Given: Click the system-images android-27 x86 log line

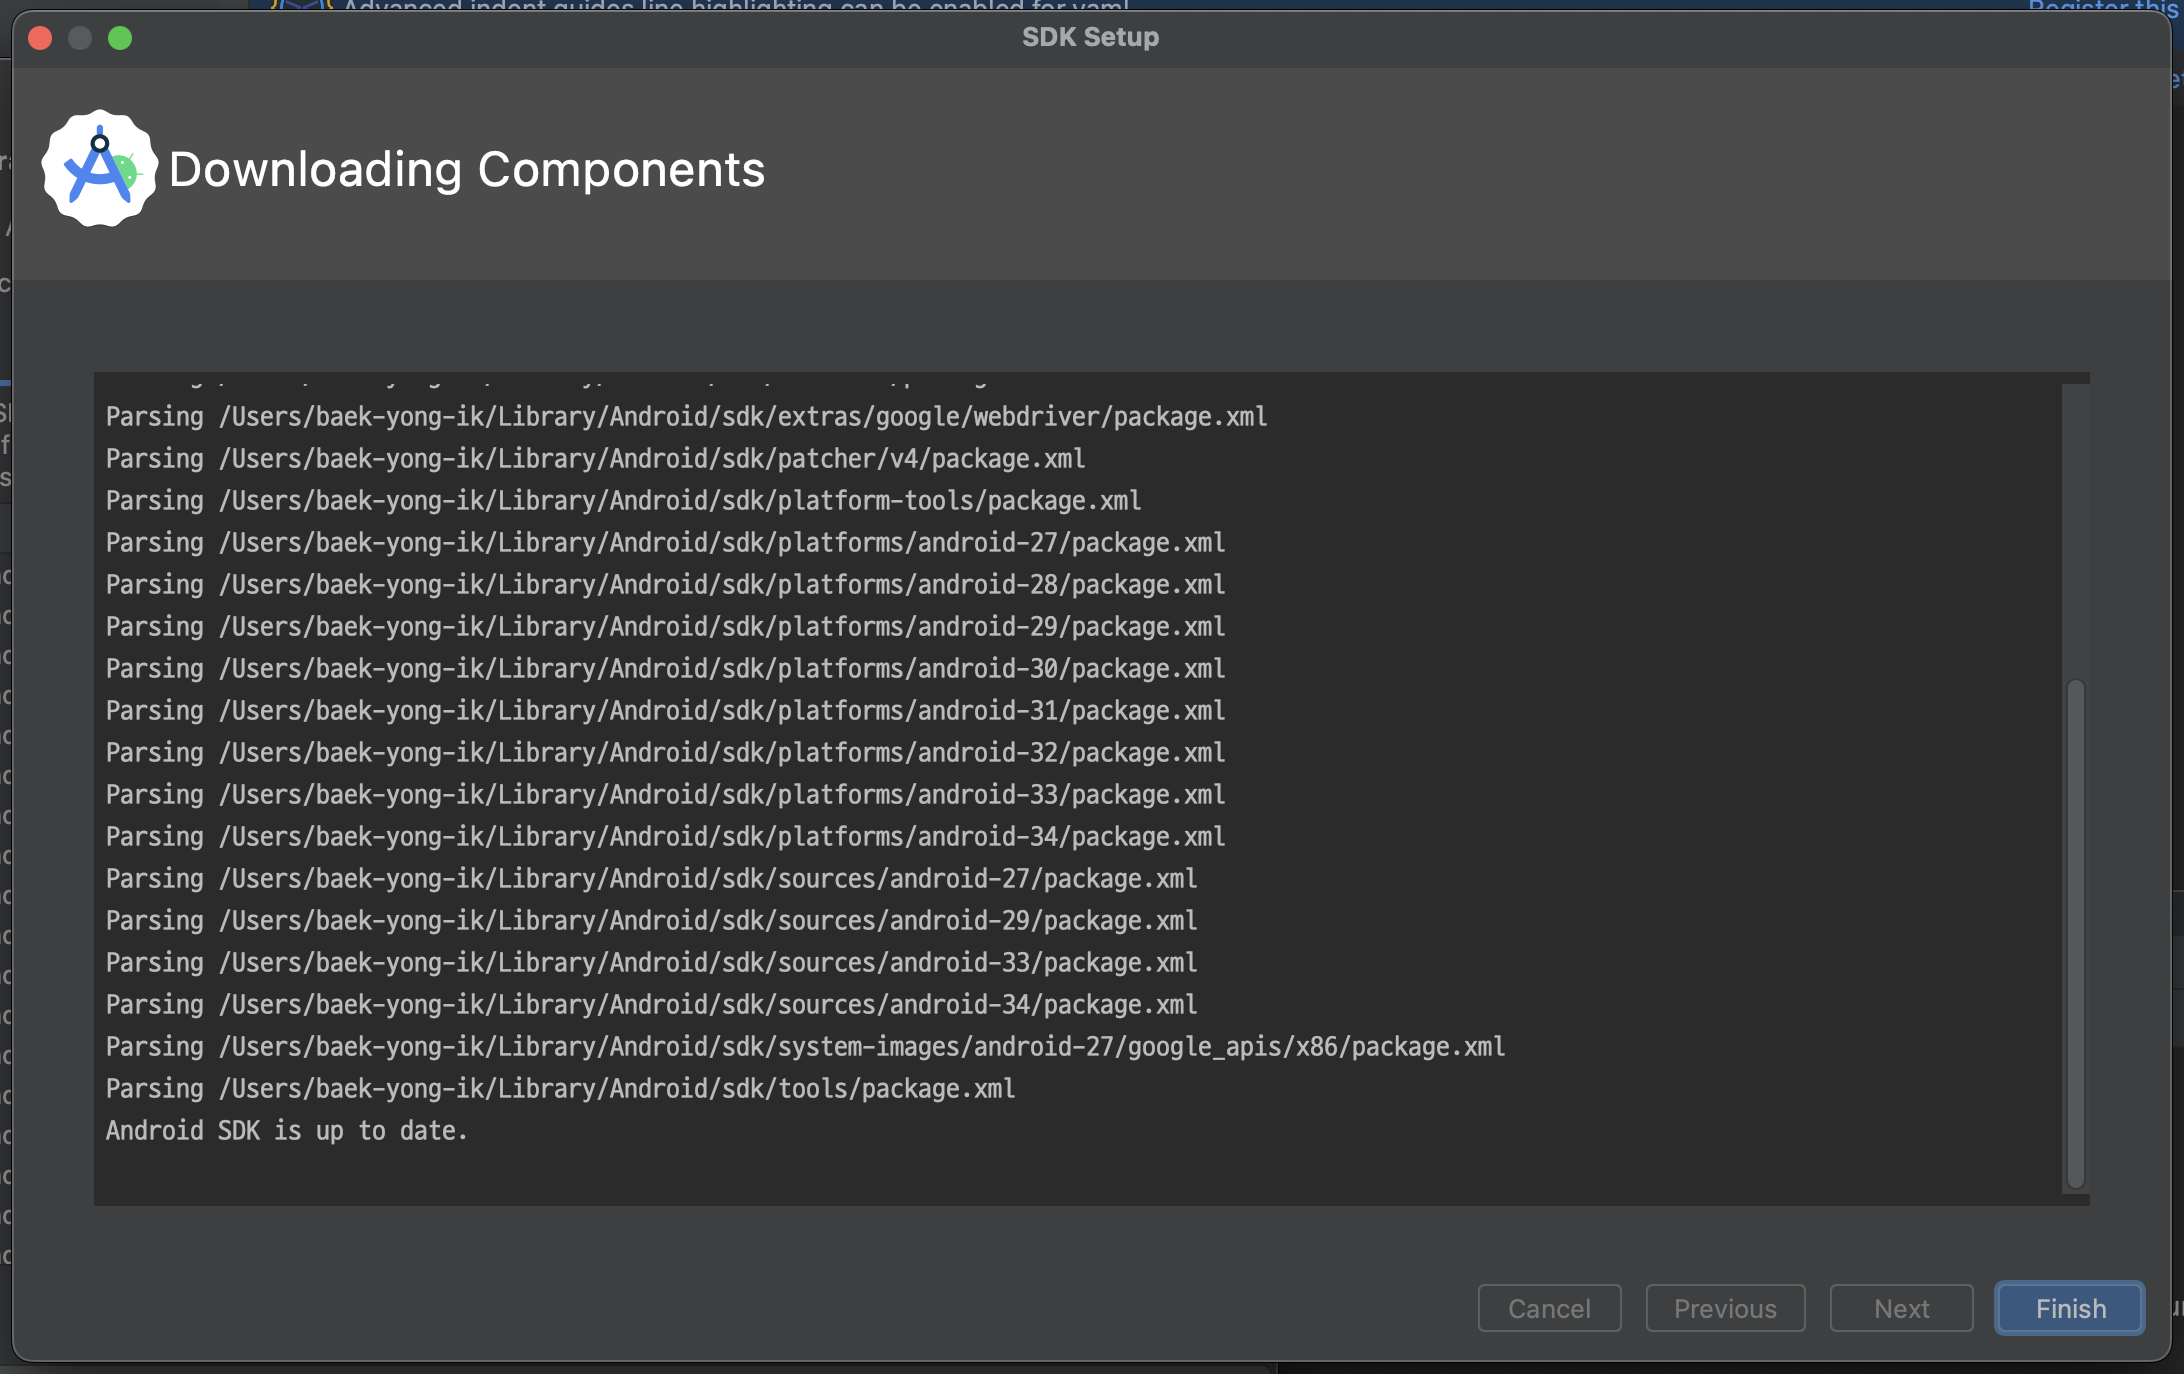Looking at the screenshot, I should coord(805,1046).
